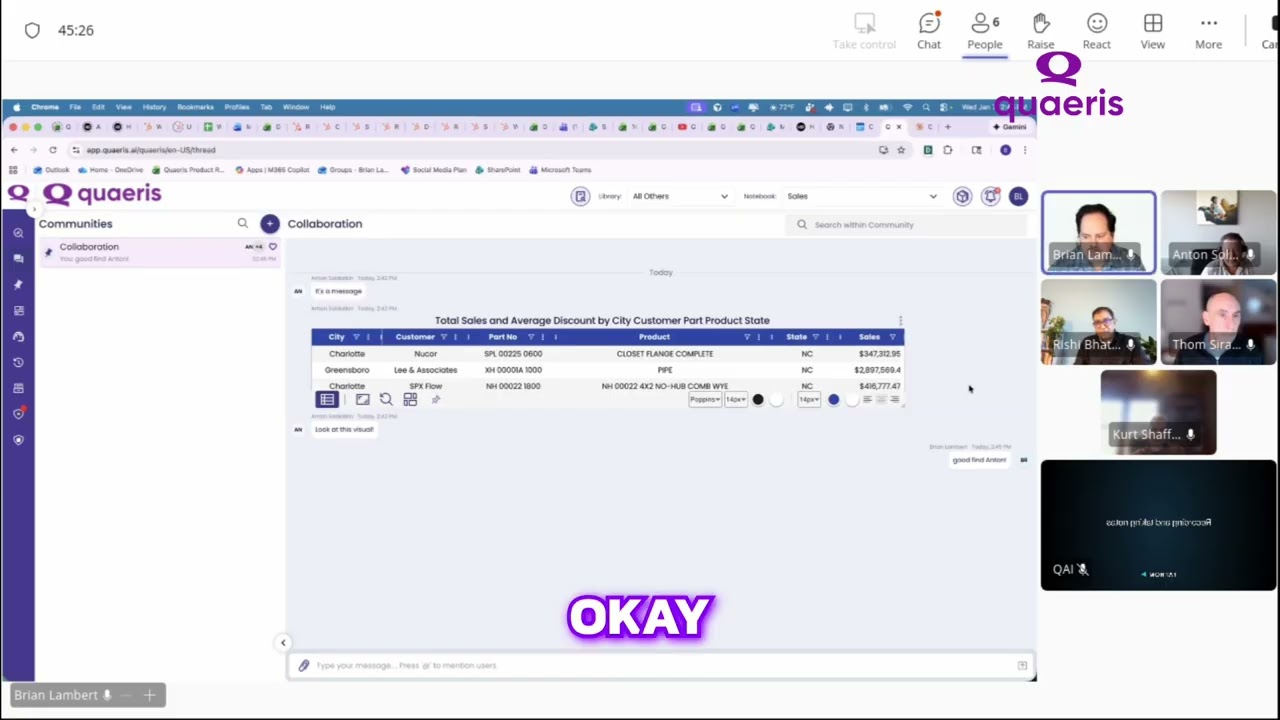Pick the white color swatch beside black
The width and height of the screenshot is (1280, 720).
777,400
